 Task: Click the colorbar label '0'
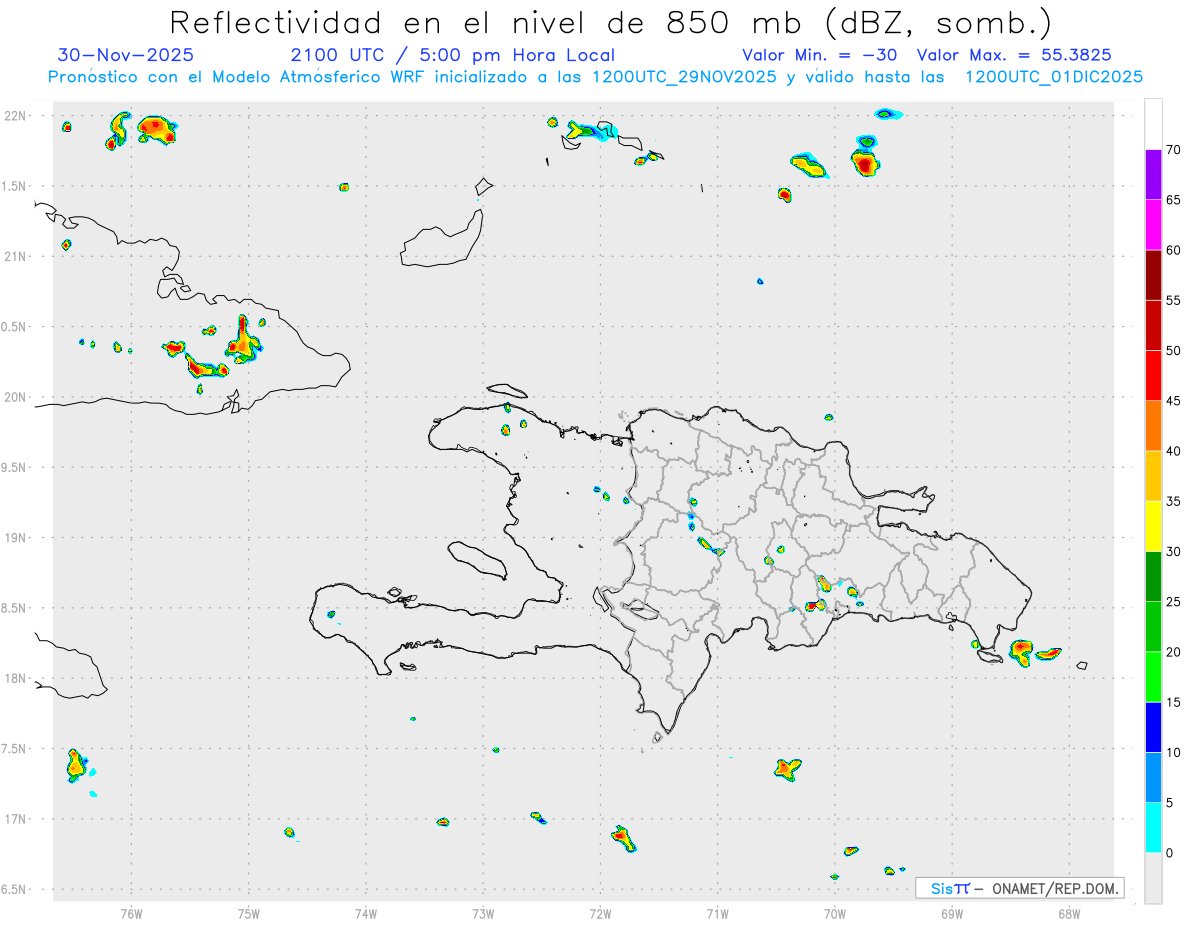click(1170, 853)
